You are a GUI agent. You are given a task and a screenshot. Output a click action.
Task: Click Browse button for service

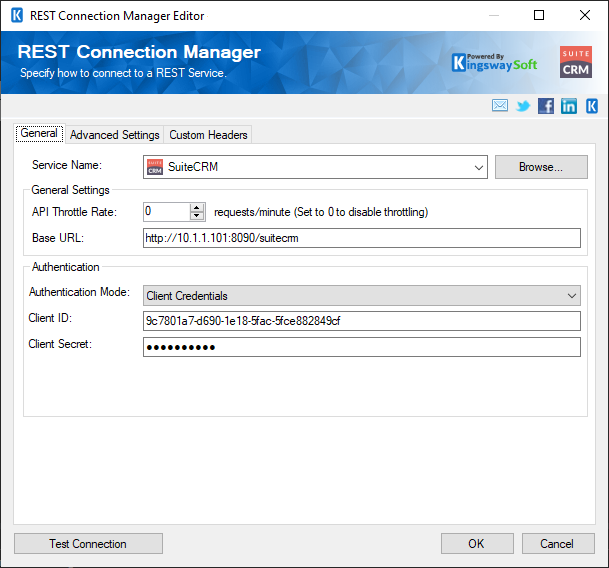(x=541, y=167)
